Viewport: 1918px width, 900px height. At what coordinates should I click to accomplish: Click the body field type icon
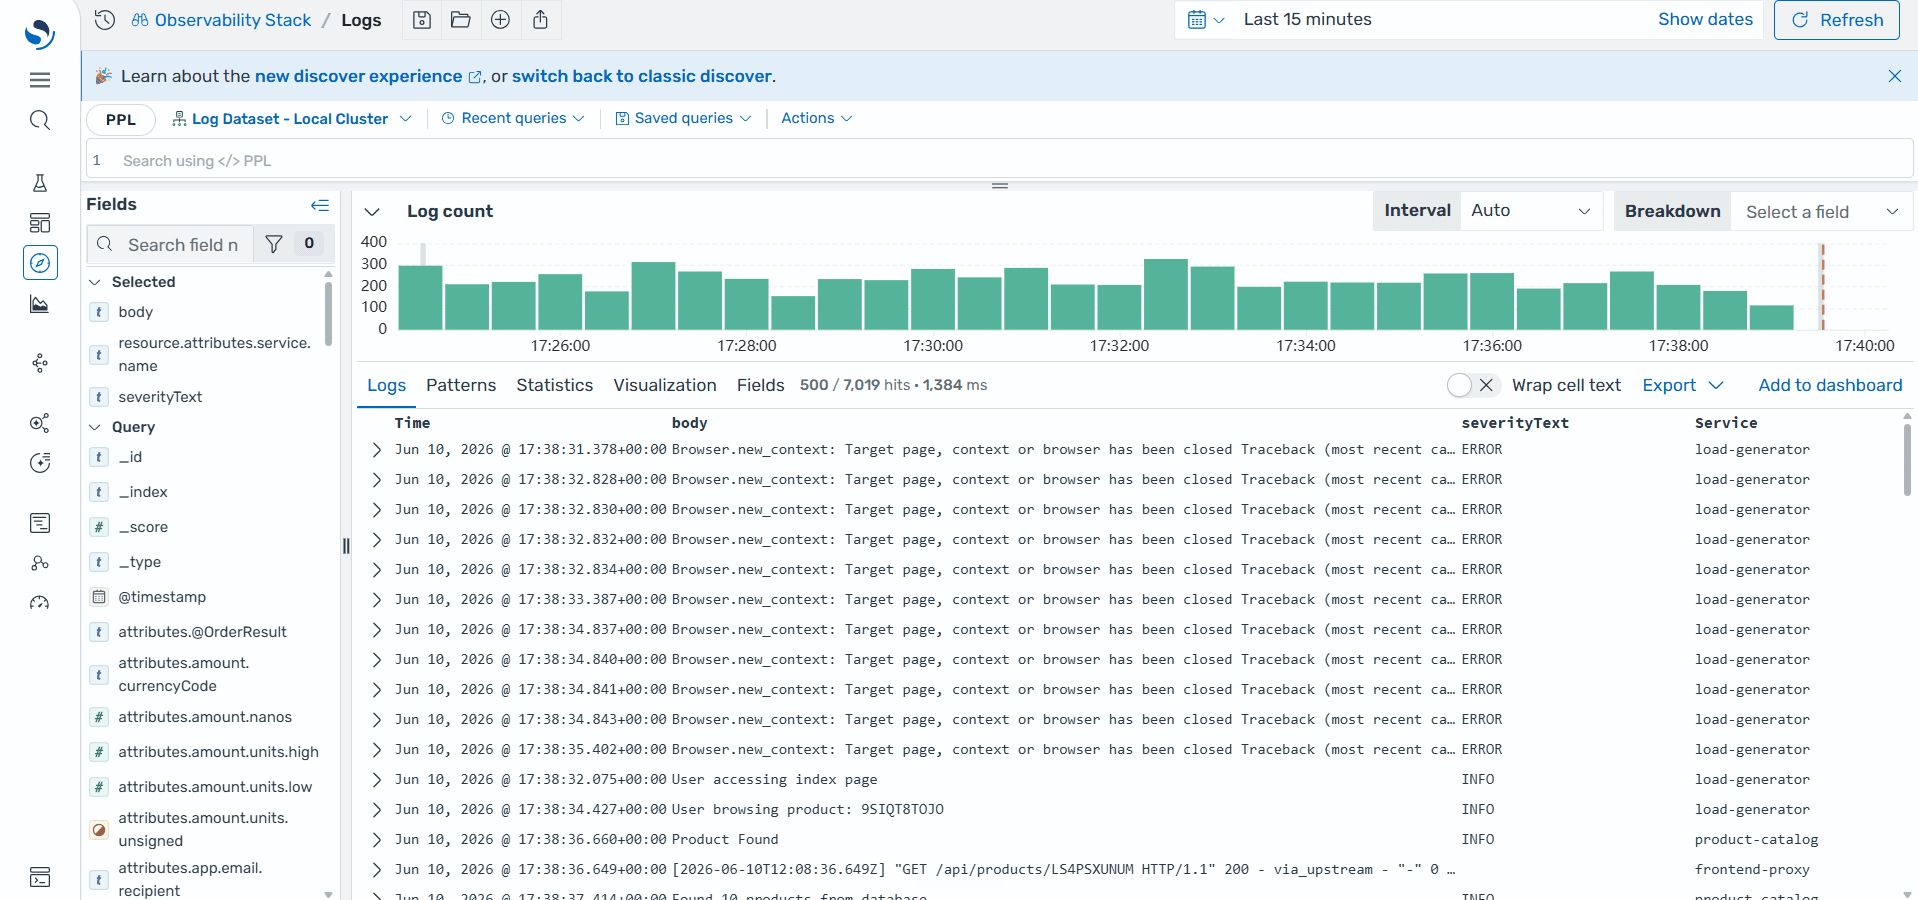click(x=99, y=312)
